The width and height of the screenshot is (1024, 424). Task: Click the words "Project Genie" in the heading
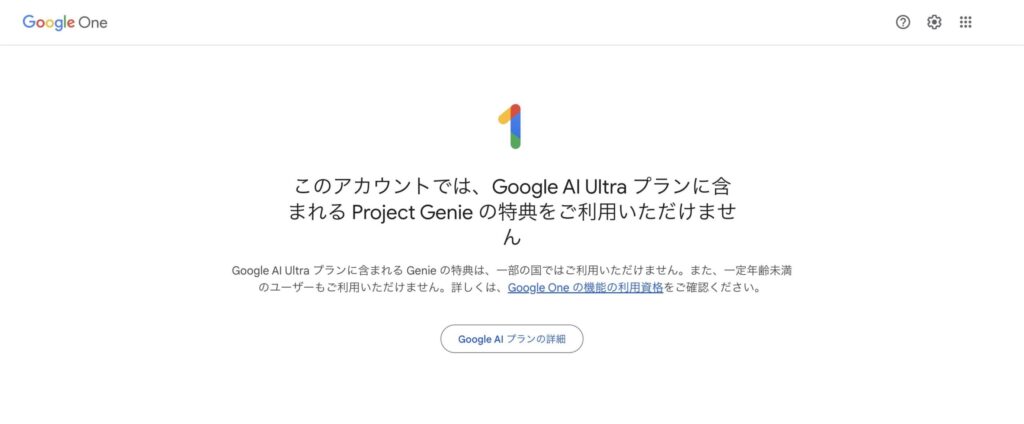(413, 212)
